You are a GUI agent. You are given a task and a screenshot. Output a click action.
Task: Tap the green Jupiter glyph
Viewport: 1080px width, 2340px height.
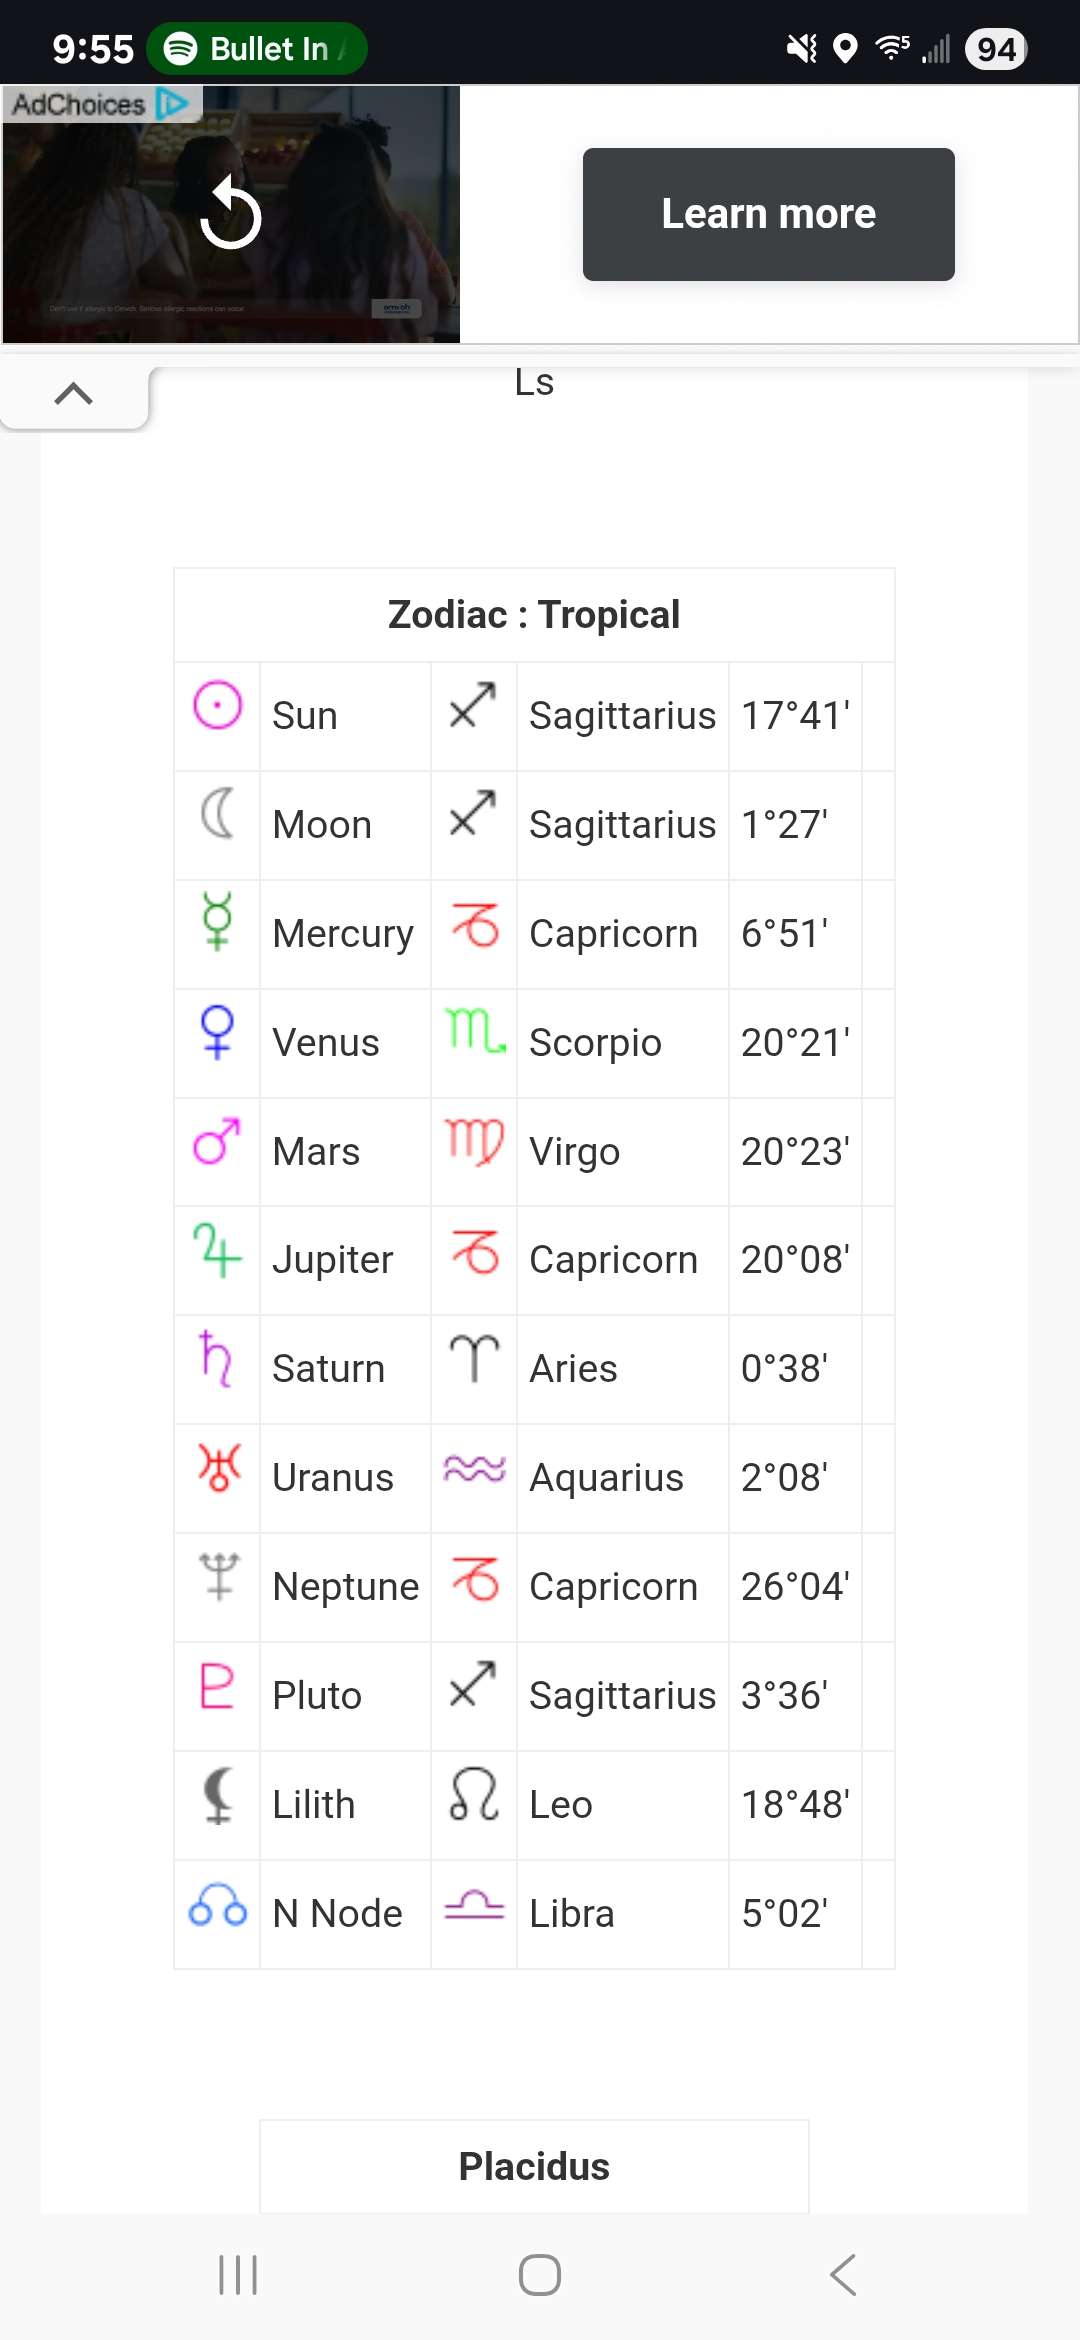[x=217, y=1250]
